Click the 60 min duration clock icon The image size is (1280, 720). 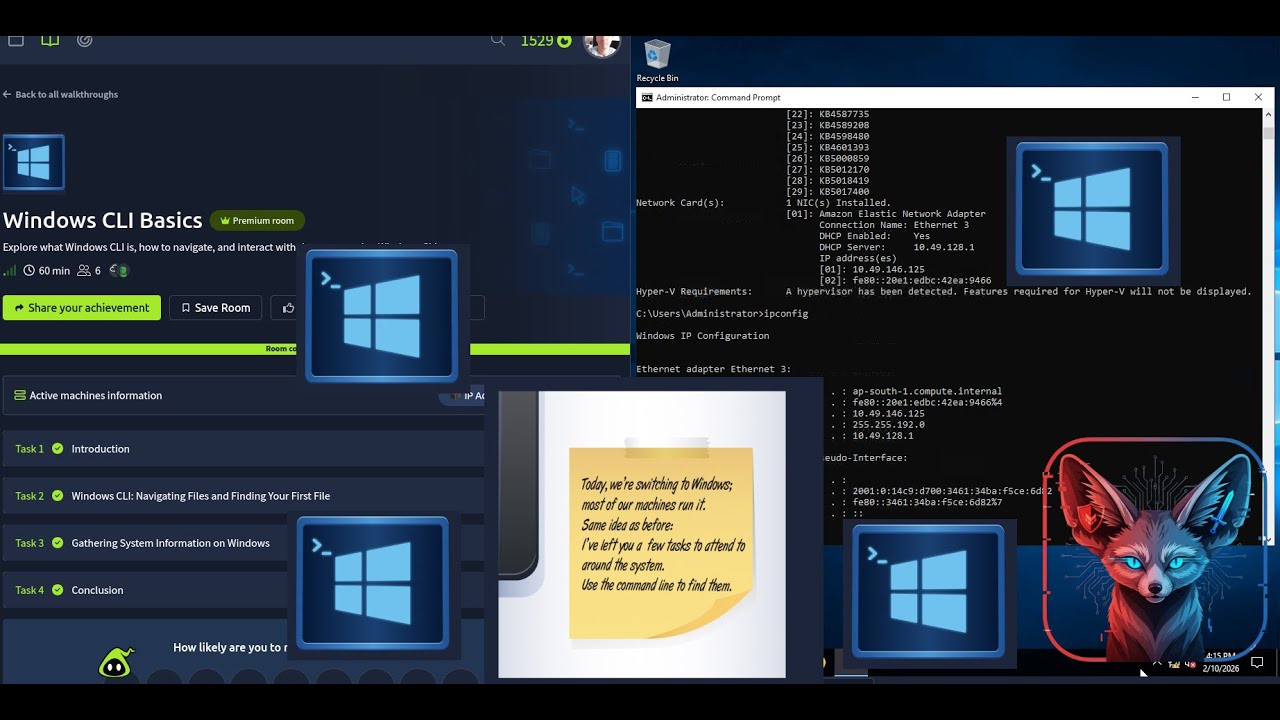(29, 270)
